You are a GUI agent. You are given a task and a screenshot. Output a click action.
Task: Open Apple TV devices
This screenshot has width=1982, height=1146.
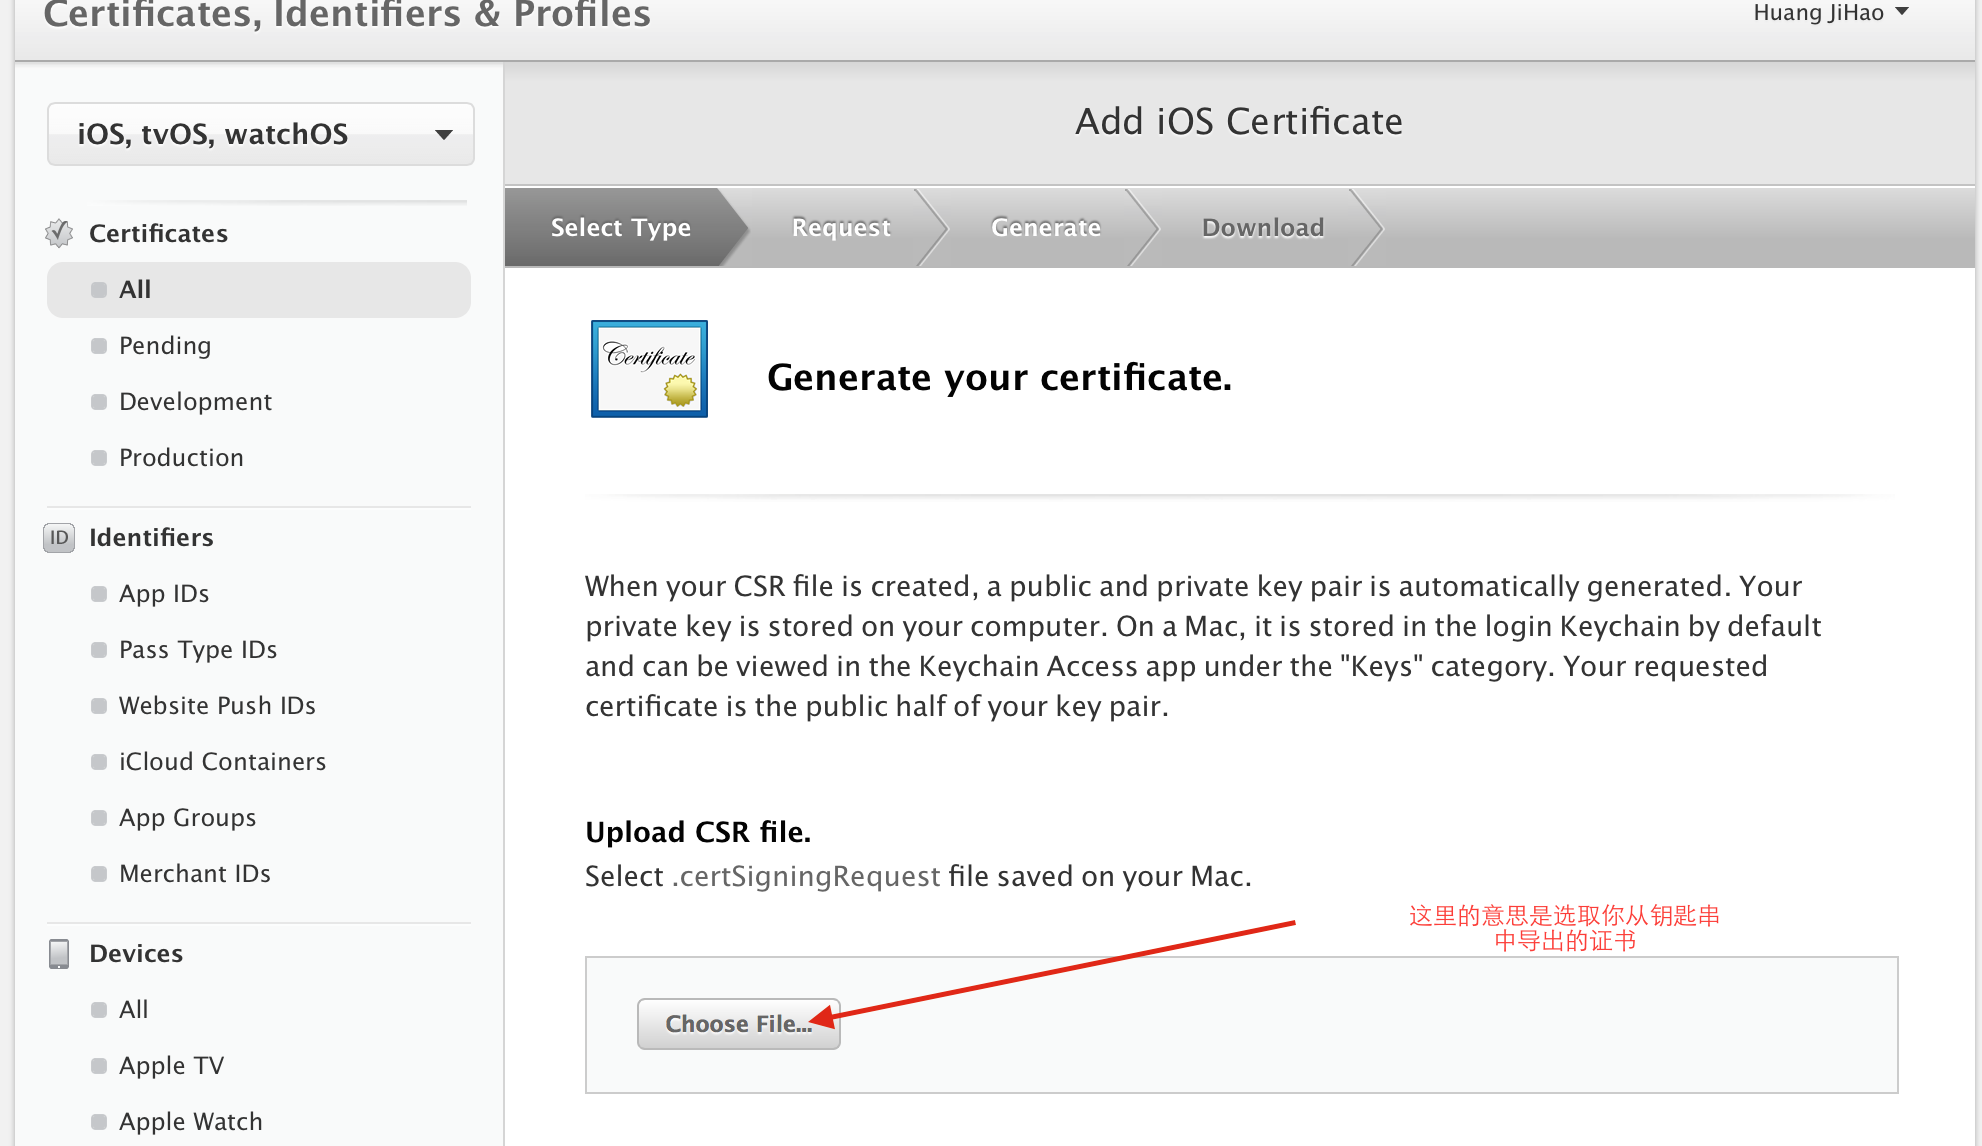(x=171, y=1066)
